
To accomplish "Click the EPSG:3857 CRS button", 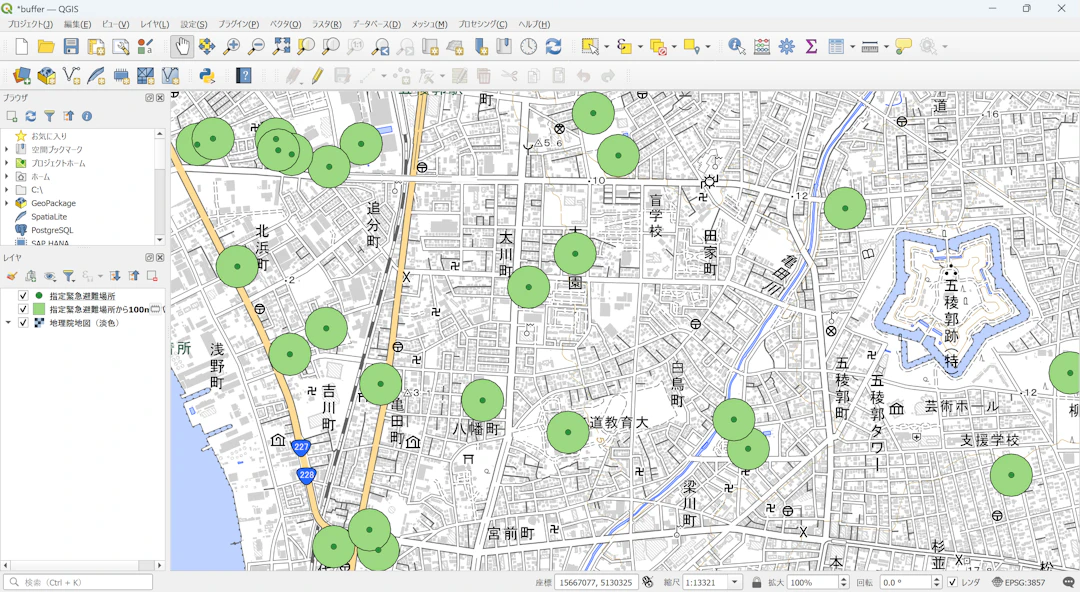I will click(x=1018, y=582).
